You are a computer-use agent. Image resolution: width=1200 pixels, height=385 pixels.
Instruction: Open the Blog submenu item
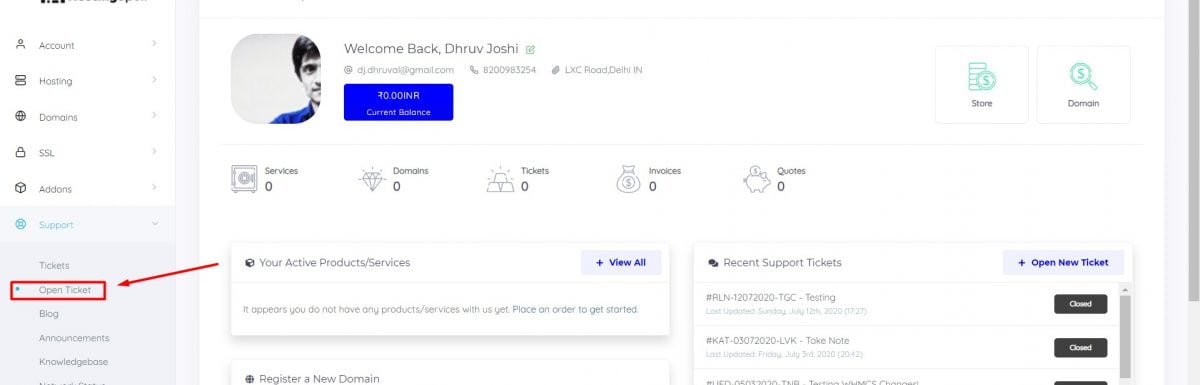pos(49,314)
